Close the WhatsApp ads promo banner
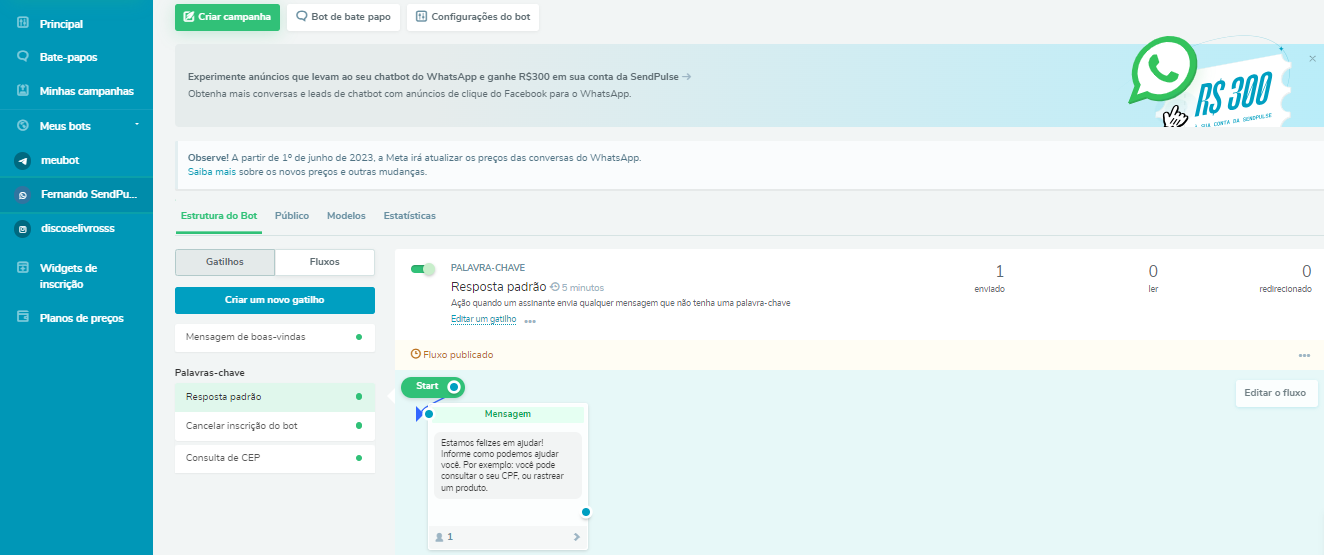Image resolution: width=1324 pixels, height=555 pixels. pos(1313,59)
